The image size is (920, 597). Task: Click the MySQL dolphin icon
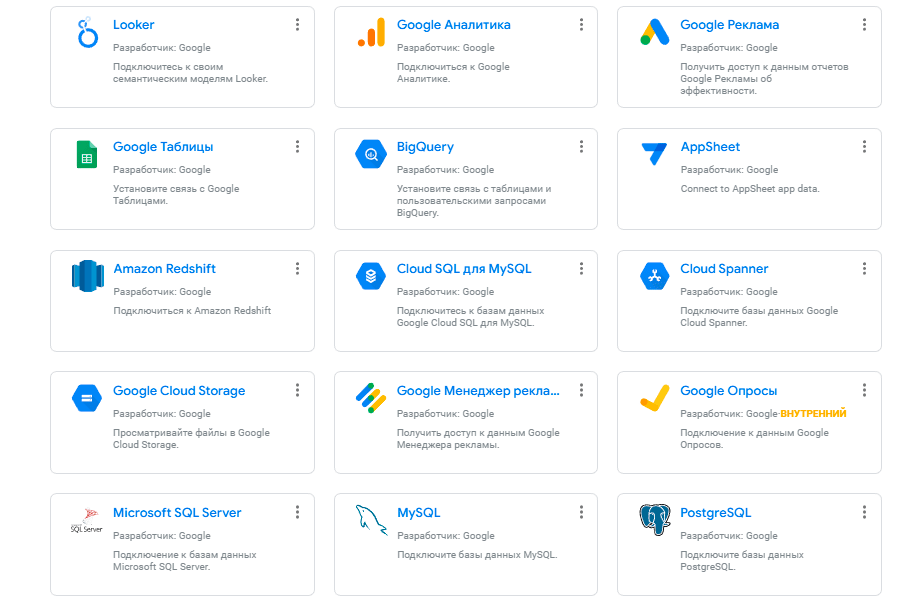tap(371, 520)
